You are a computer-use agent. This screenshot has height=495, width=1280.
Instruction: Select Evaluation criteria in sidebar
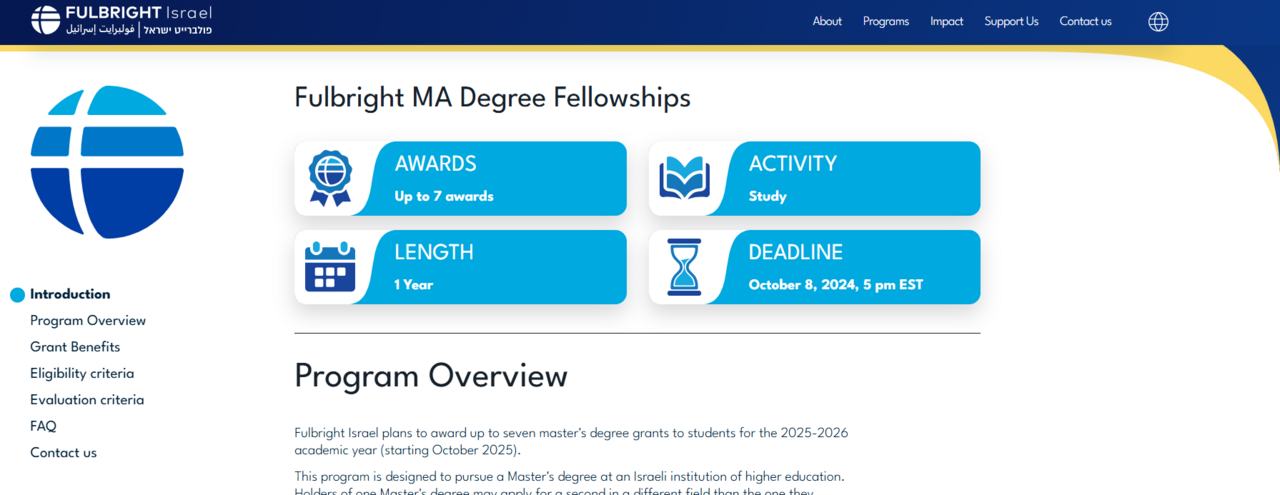point(87,400)
